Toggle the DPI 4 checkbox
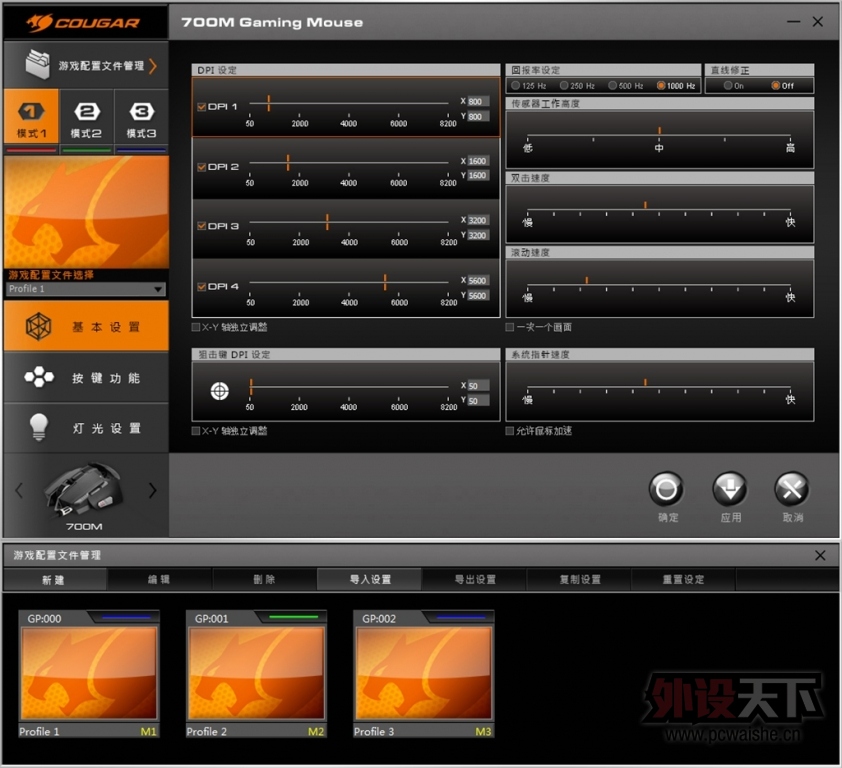This screenshot has height=768, width=842. (x=201, y=287)
